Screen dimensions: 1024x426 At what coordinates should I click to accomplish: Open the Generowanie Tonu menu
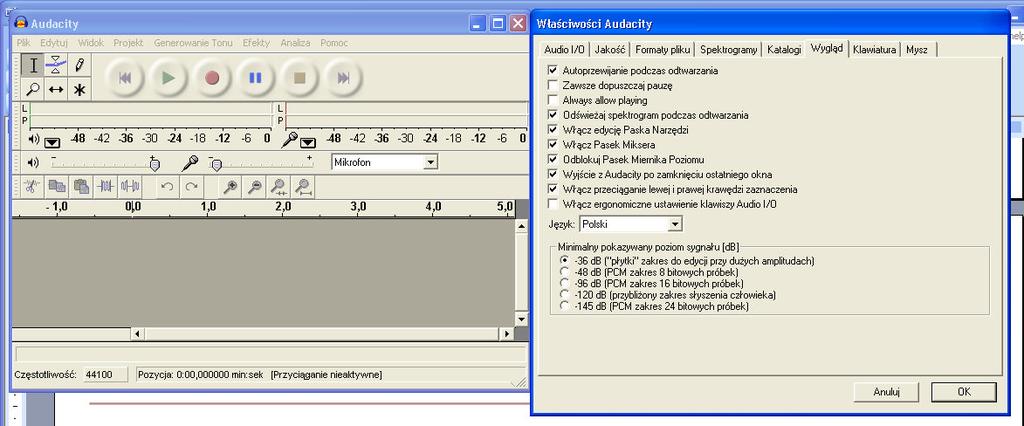pyautogui.click(x=193, y=42)
